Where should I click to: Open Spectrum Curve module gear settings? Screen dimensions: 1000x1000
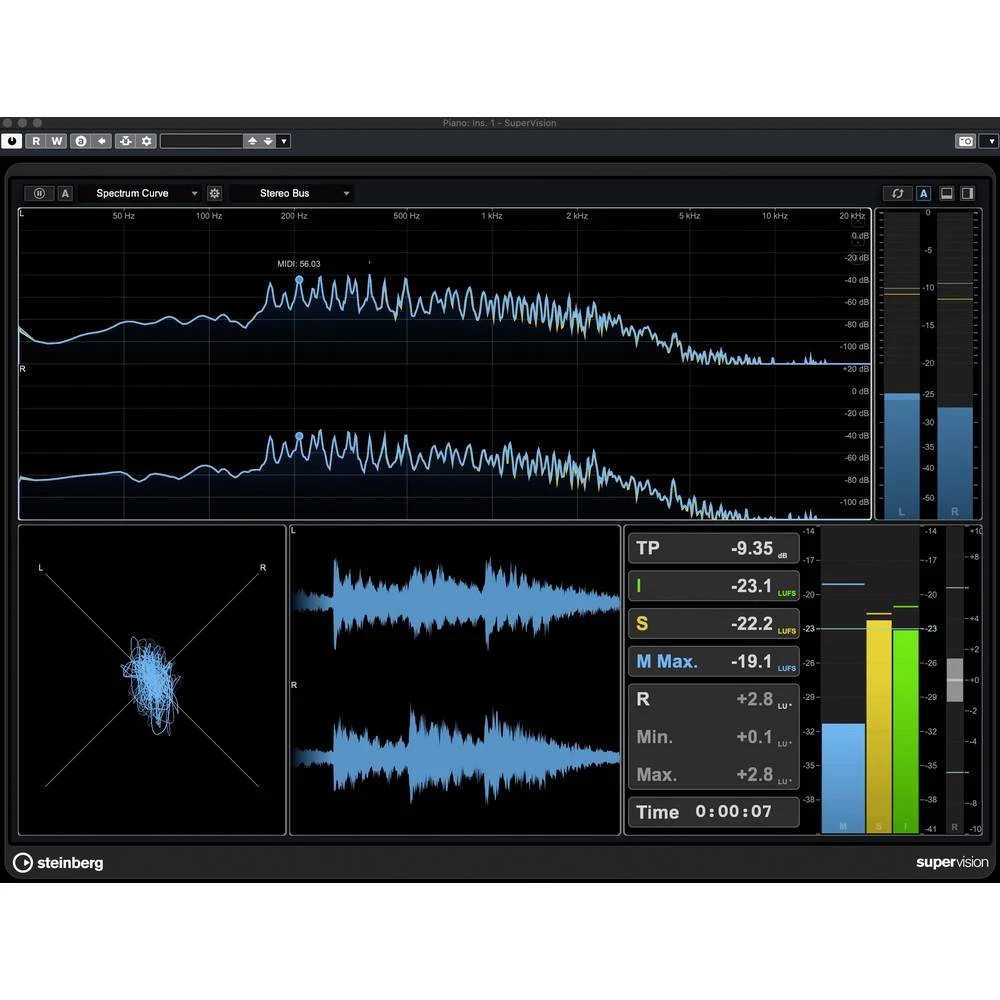(214, 193)
